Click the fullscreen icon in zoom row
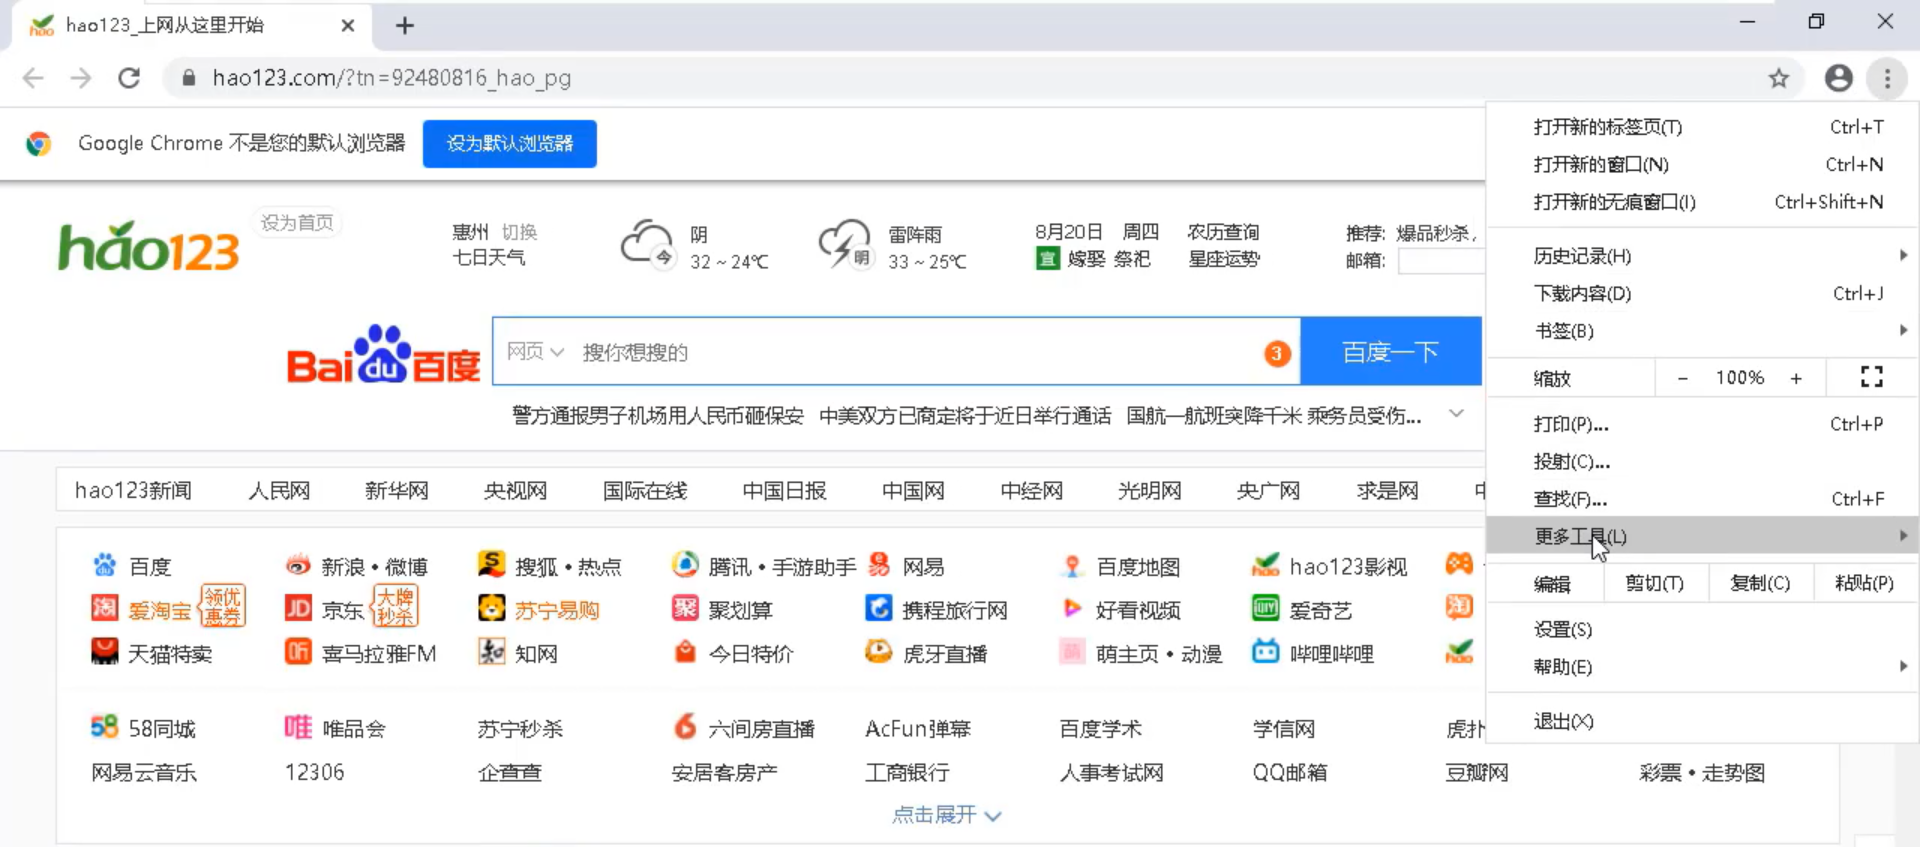 [x=1871, y=377]
